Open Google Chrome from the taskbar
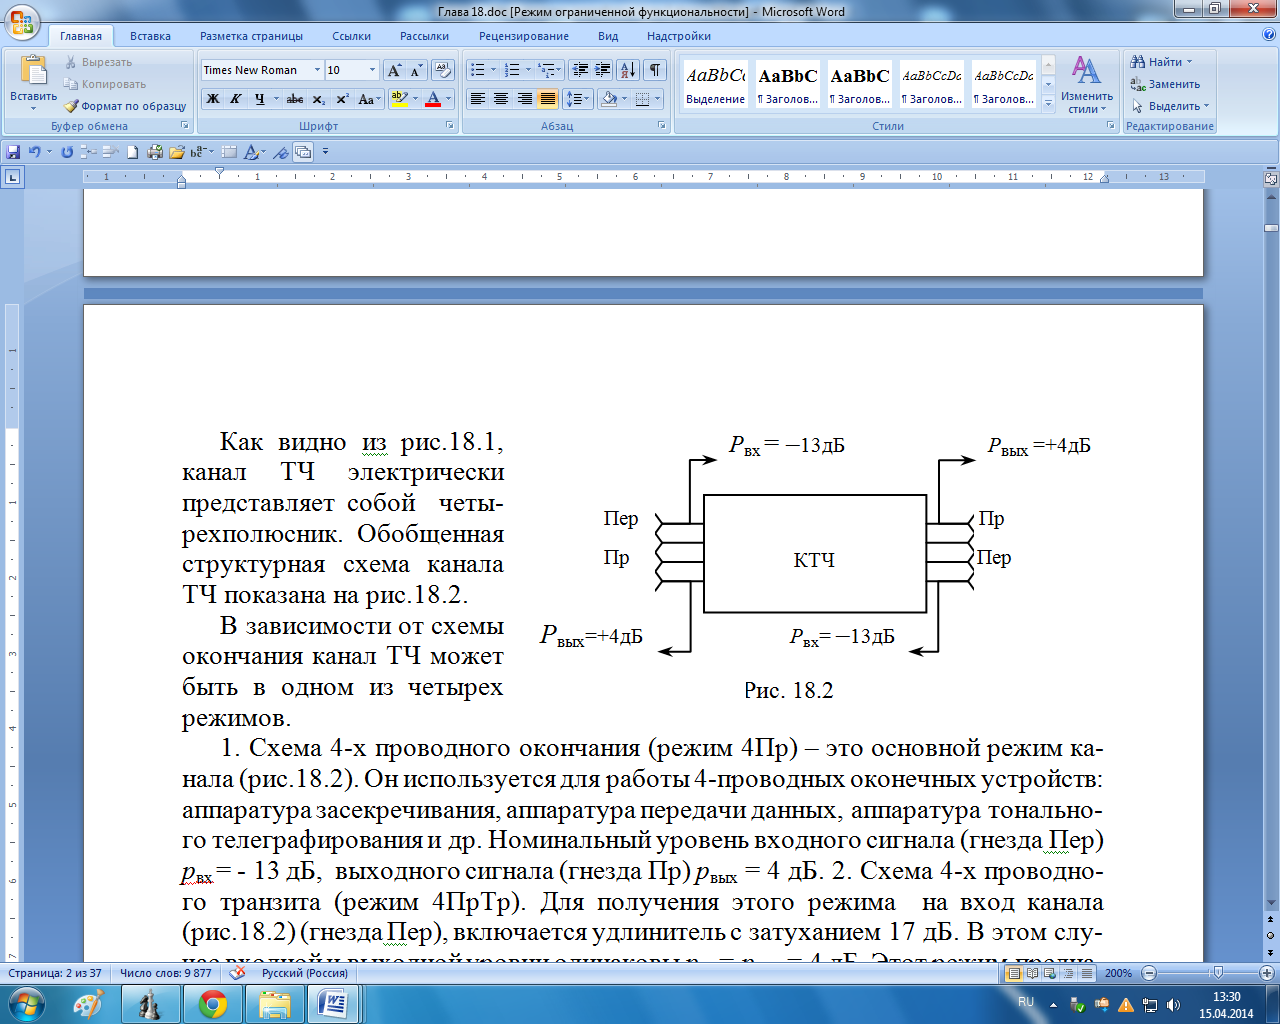This screenshot has width=1280, height=1024. pos(212,1004)
